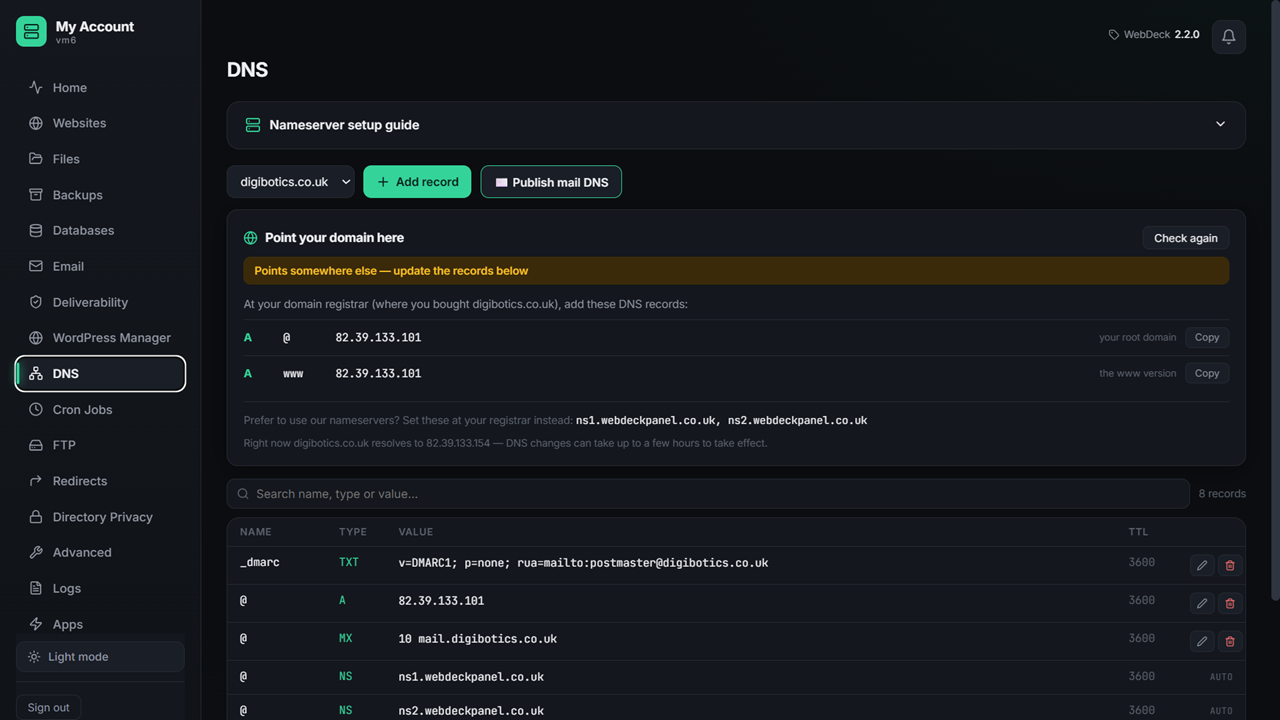Click the Databases cylinder icon

click(x=36, y=230)
